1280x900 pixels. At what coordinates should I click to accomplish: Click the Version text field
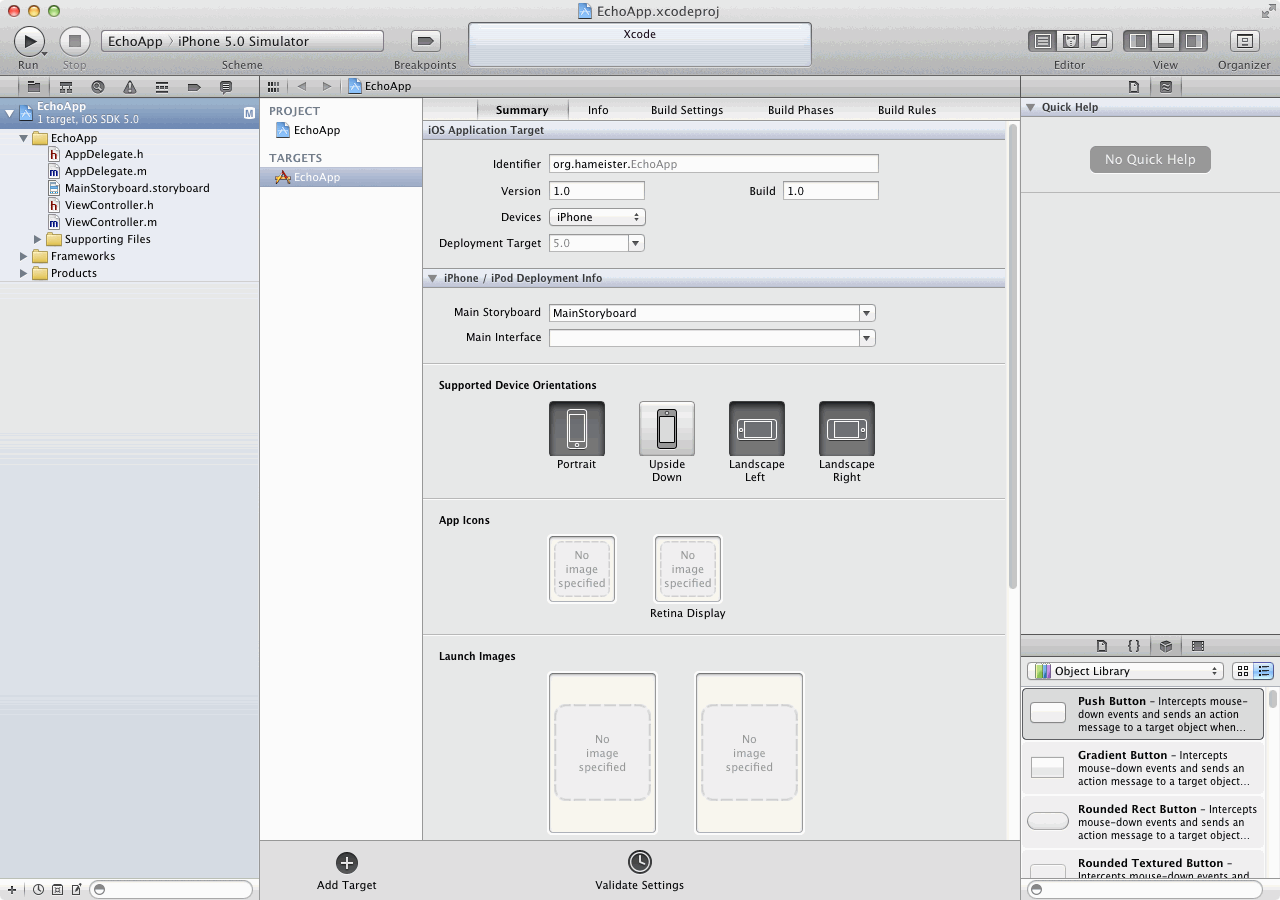point(597,191)
